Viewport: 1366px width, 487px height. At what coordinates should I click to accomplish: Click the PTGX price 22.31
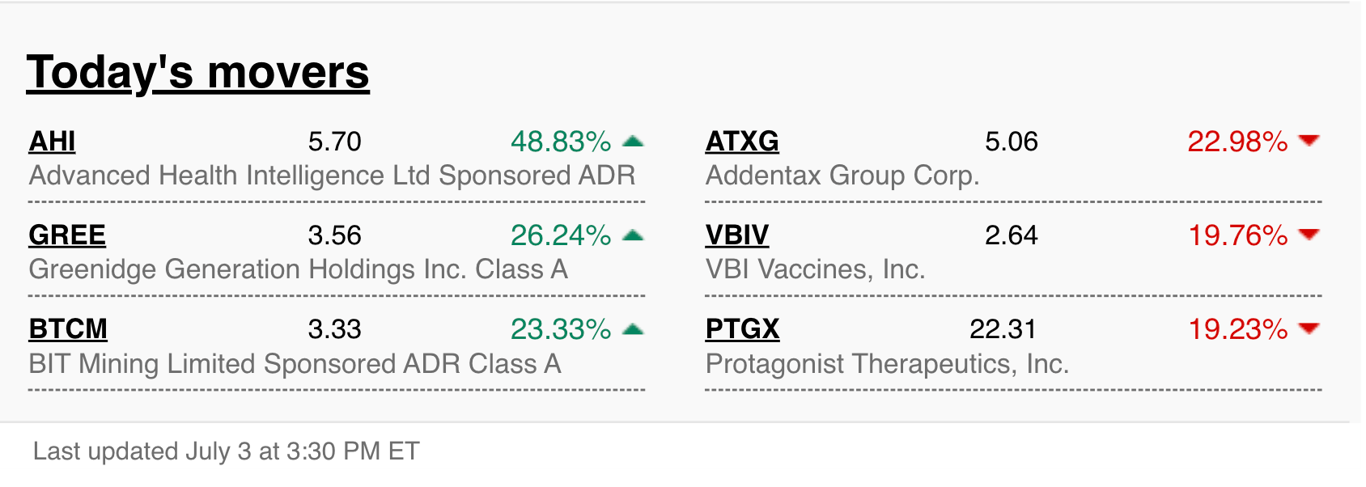1003,329
